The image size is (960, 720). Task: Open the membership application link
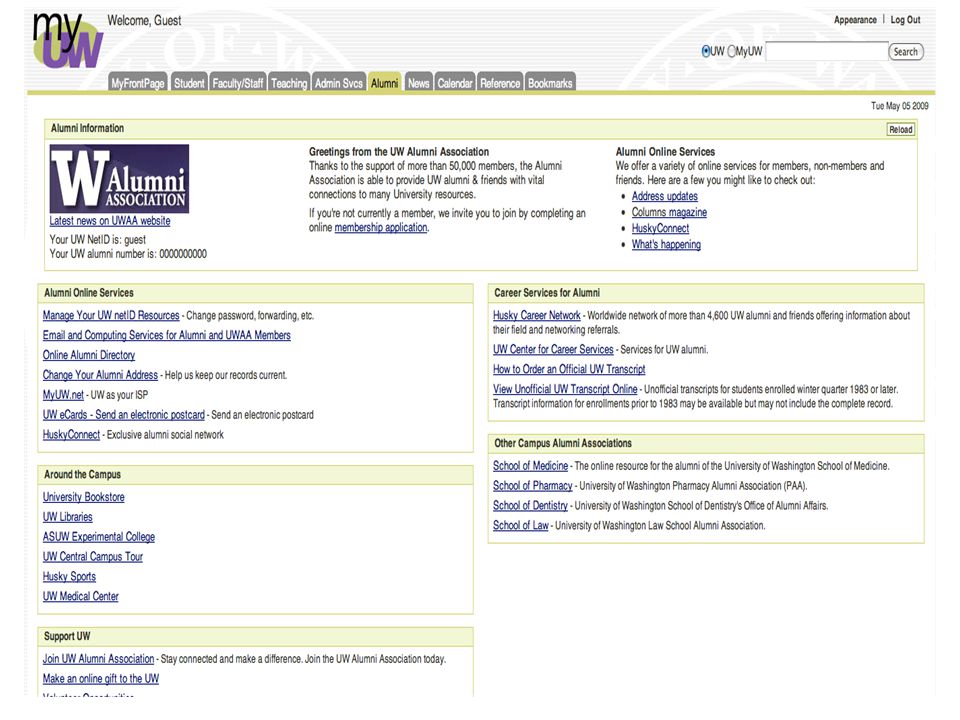(381, 227)
